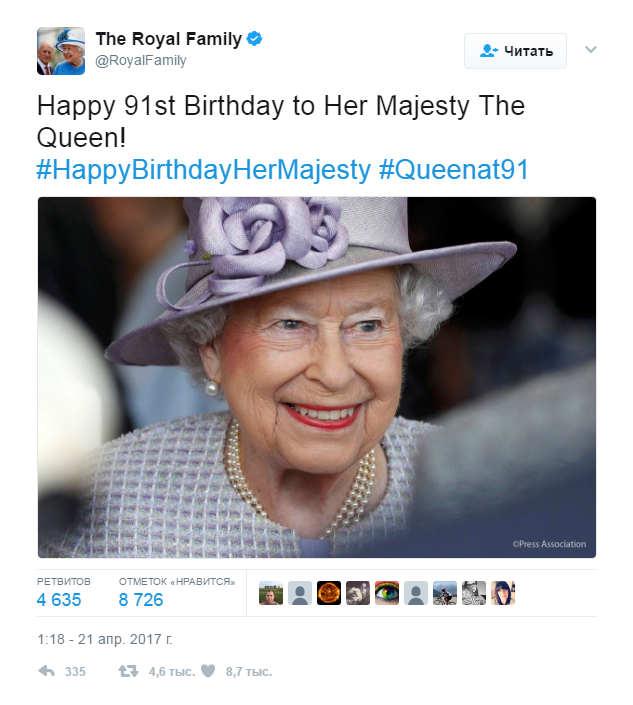This screenshot has height=705, width=633.
Task: Retweet this post via retweet icon
Action: pos(128,671)
